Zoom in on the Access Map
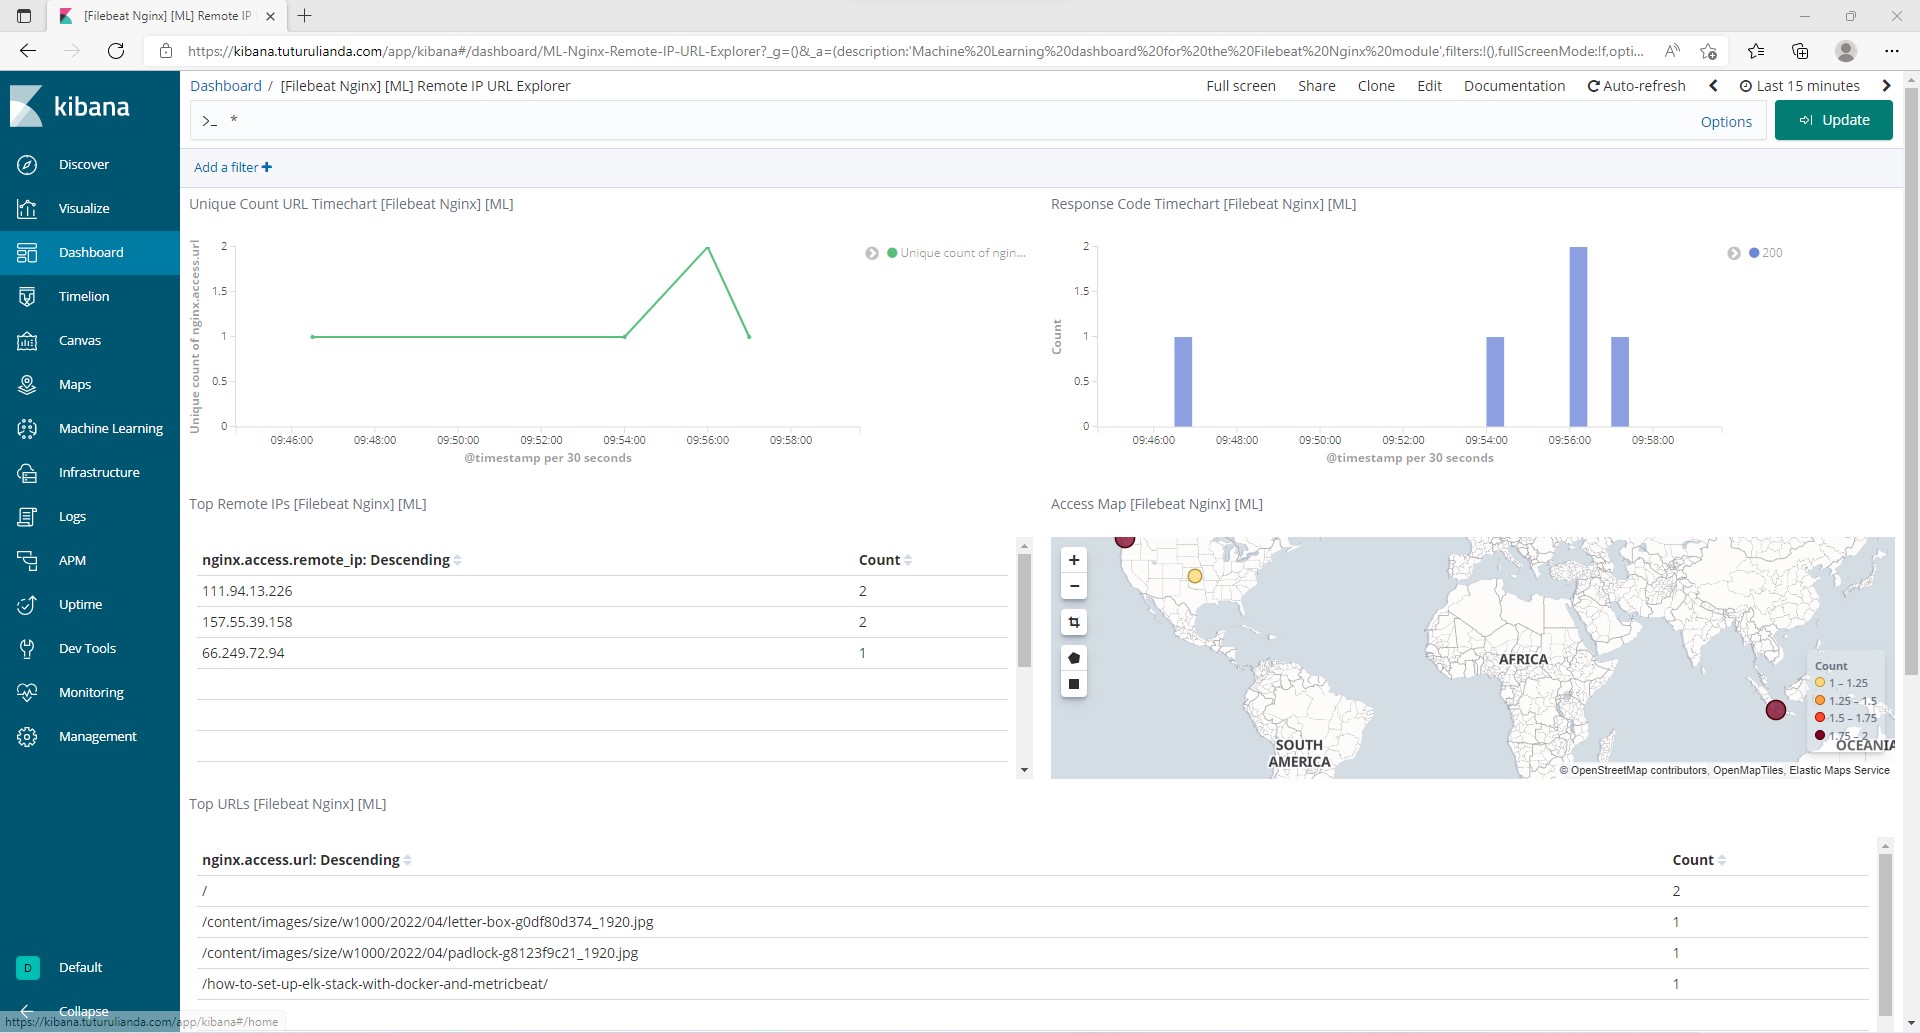This screenshot has width=1920, height=1033. point(1074,560)
